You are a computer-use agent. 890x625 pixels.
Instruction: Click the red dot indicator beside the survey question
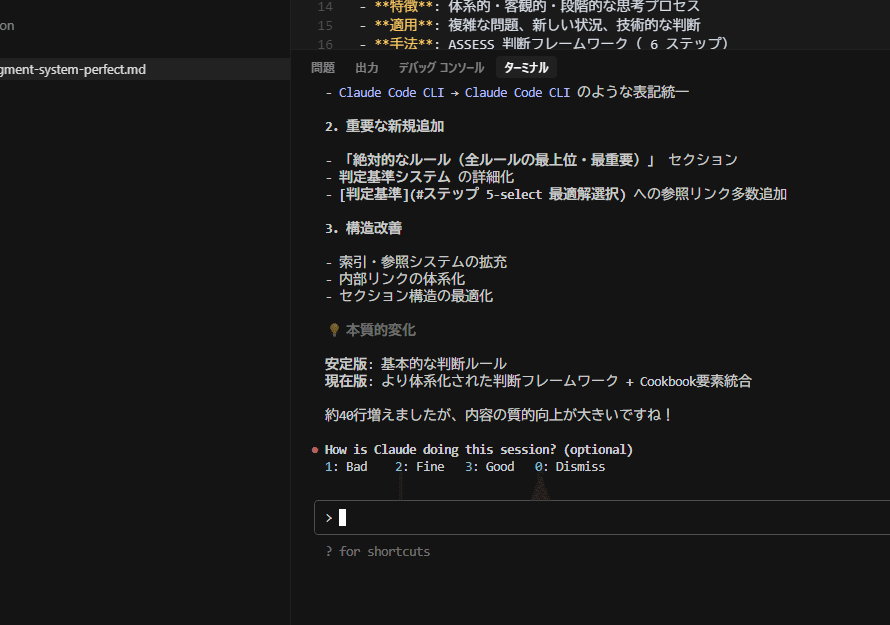[315, 449]
